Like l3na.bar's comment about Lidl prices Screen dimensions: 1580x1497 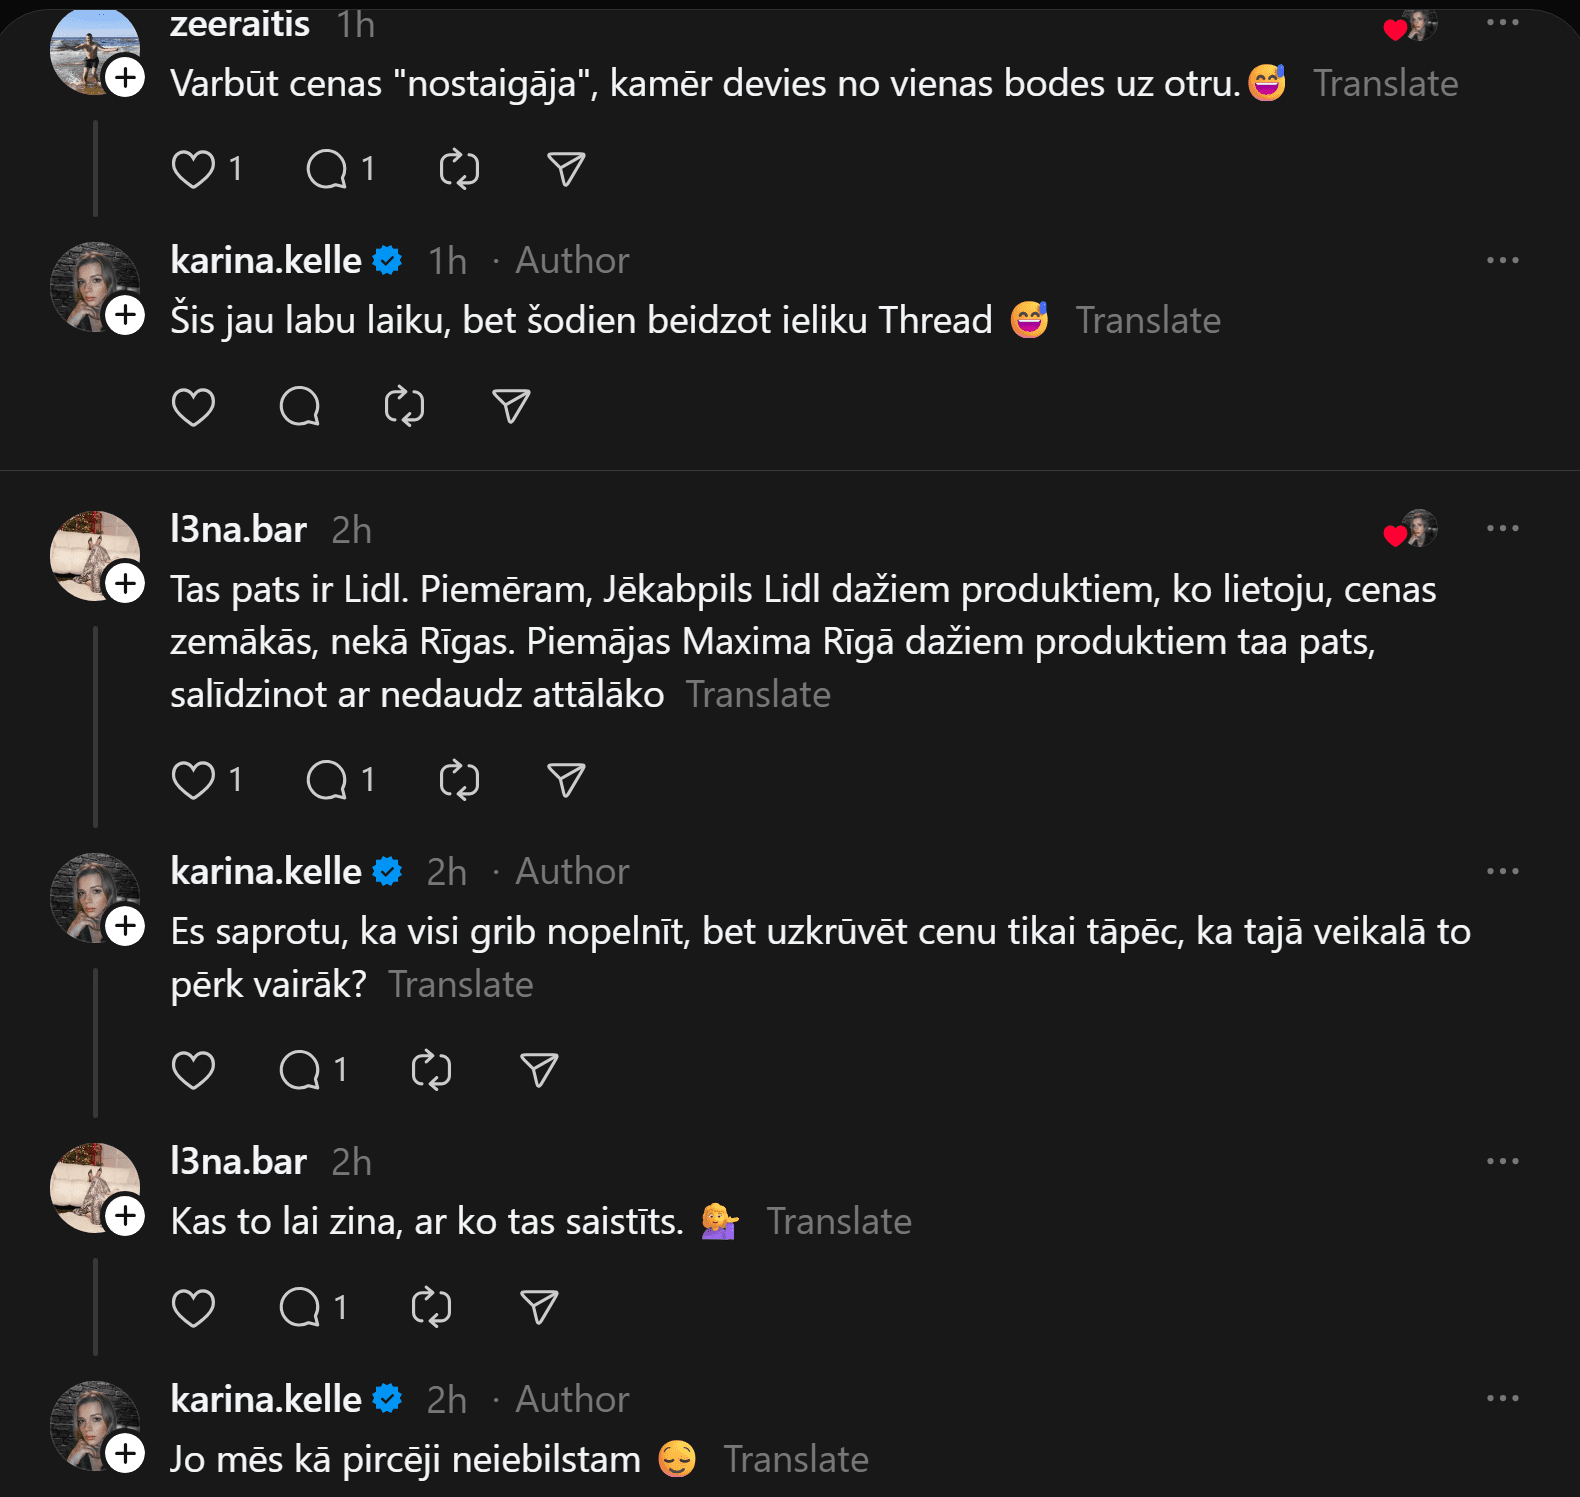(x=193, y=780)
